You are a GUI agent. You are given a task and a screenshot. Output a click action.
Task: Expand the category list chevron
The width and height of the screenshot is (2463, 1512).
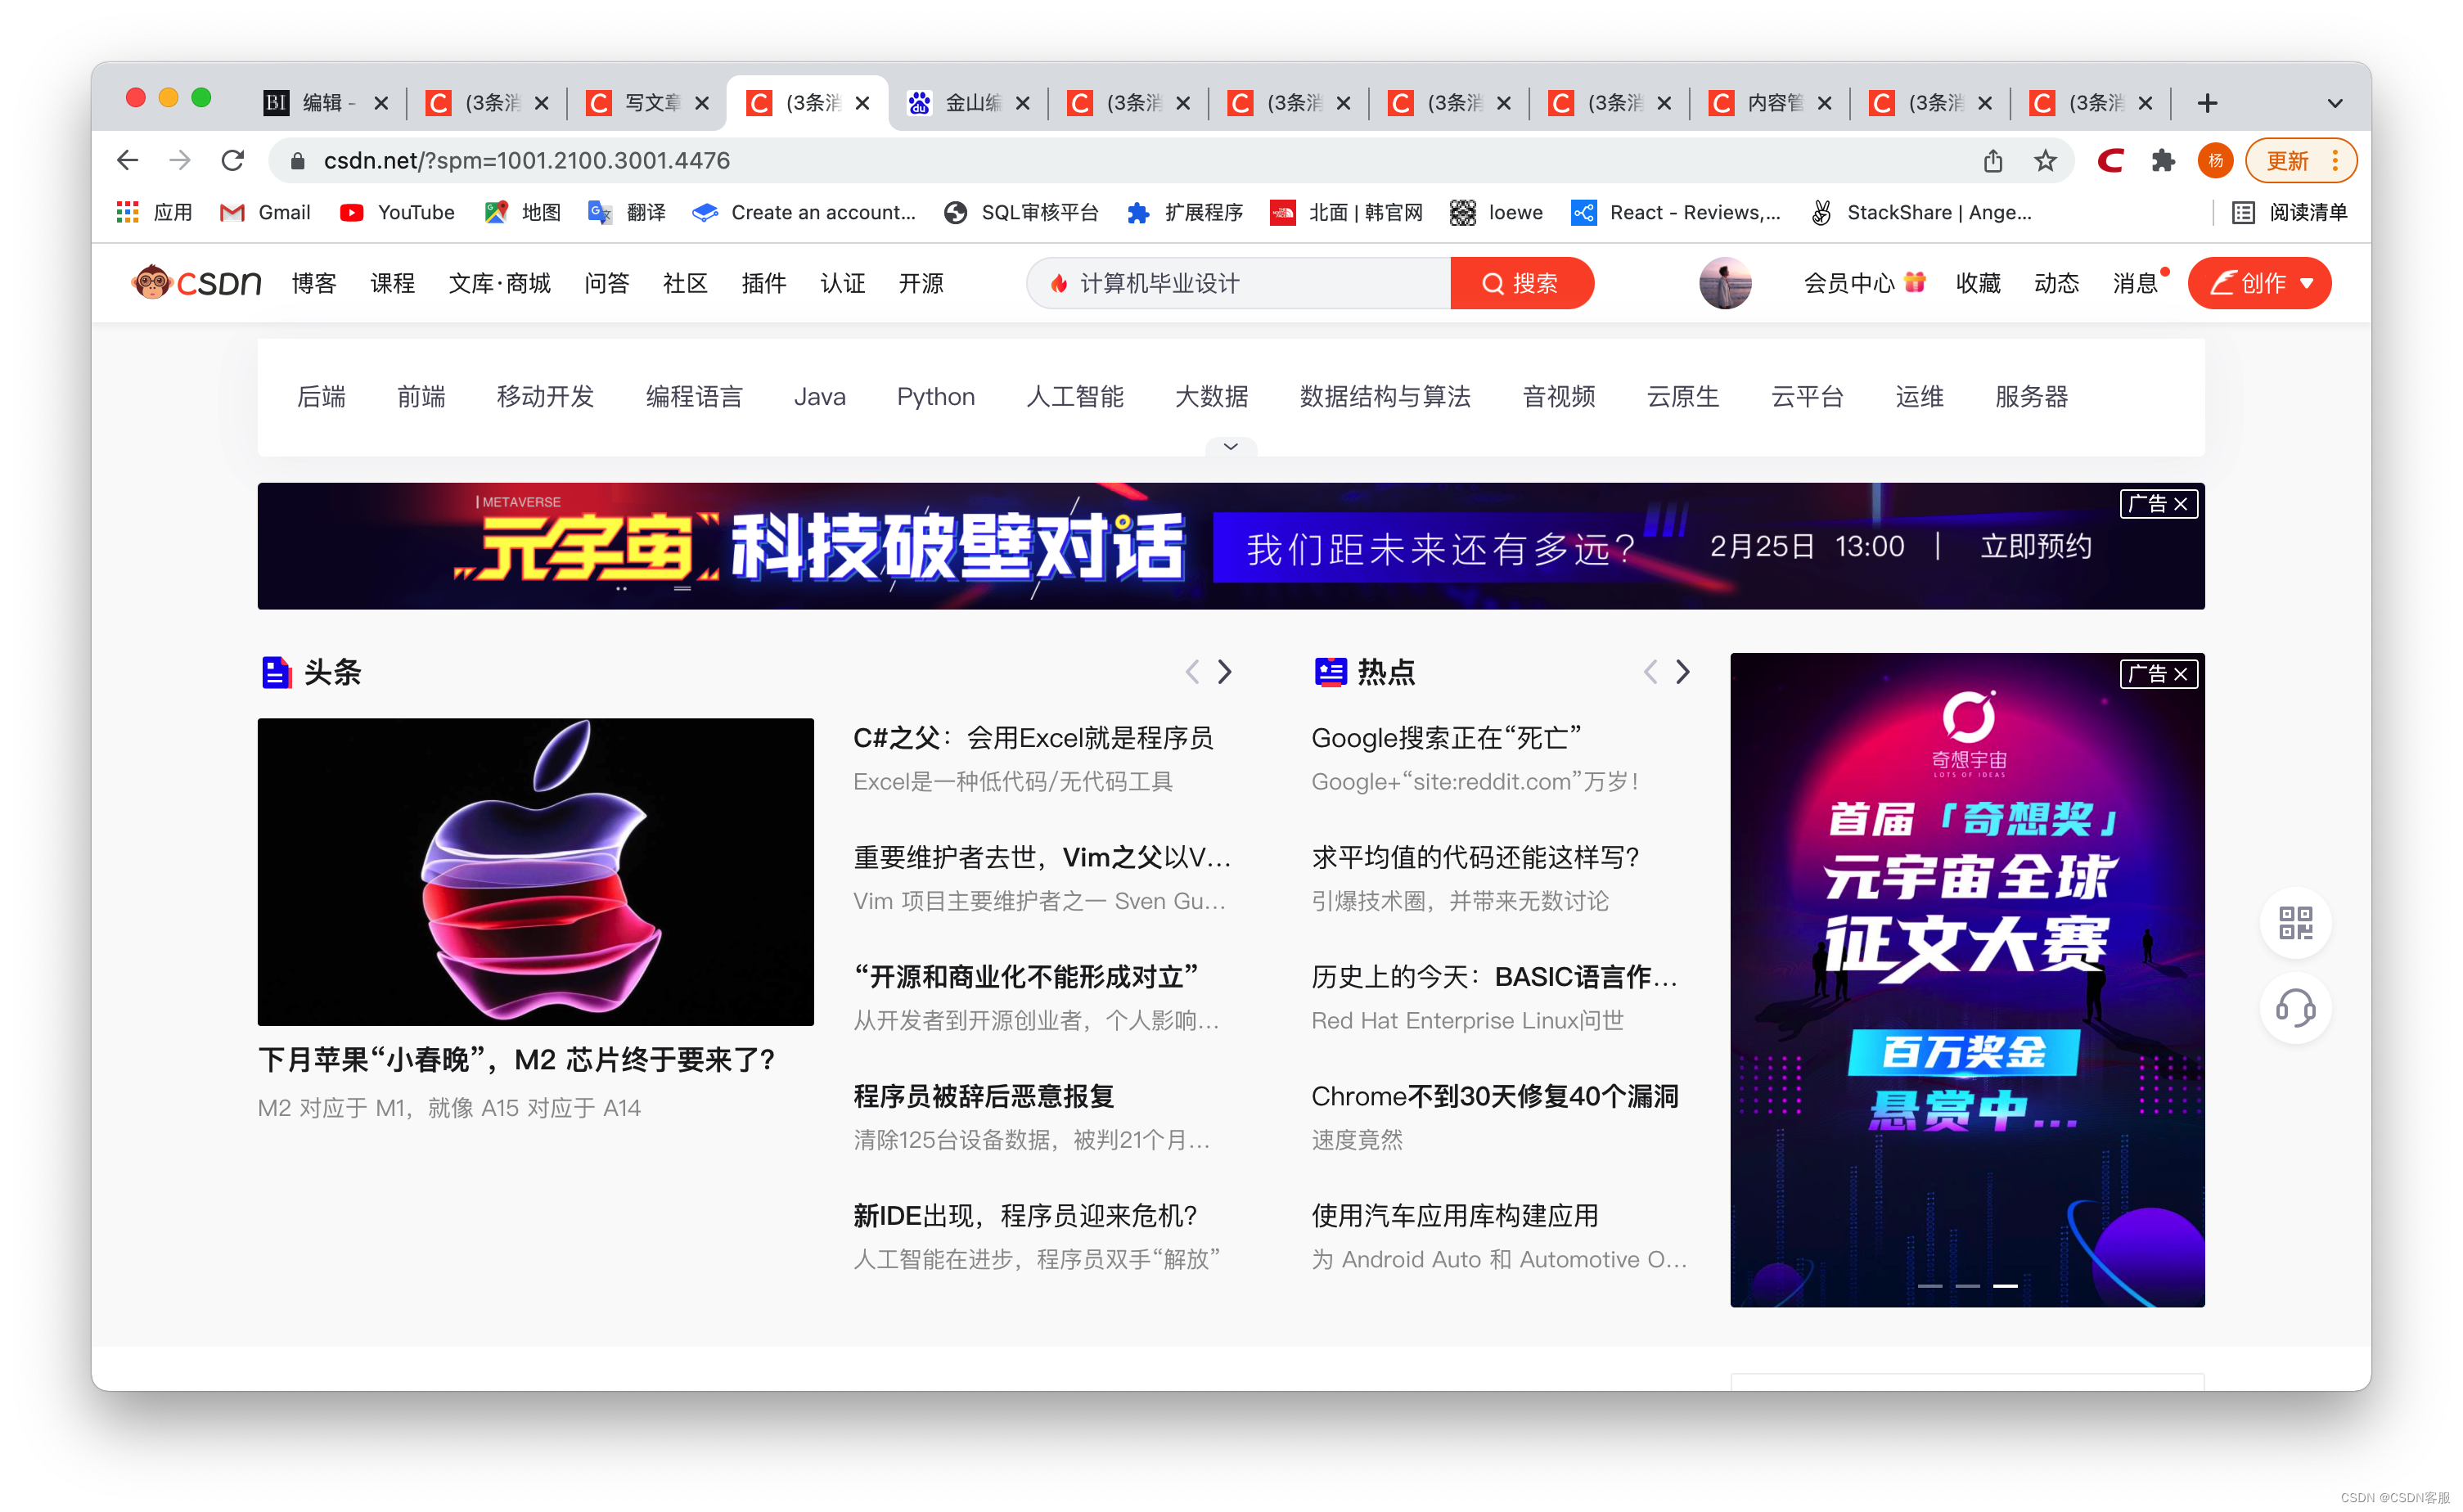click(1230, 446)
